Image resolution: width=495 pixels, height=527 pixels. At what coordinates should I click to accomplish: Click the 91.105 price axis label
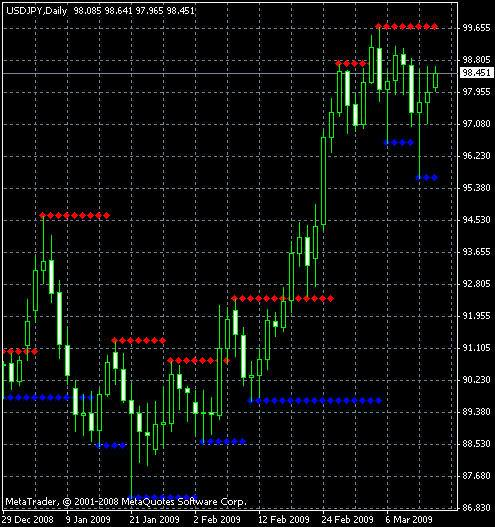pos(477,348)
